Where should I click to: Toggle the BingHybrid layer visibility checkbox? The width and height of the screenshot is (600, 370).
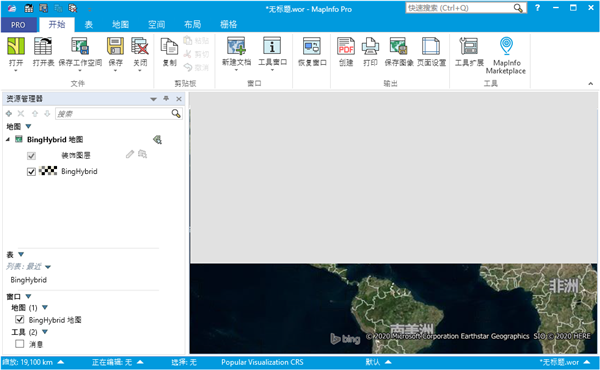point(31,171)
